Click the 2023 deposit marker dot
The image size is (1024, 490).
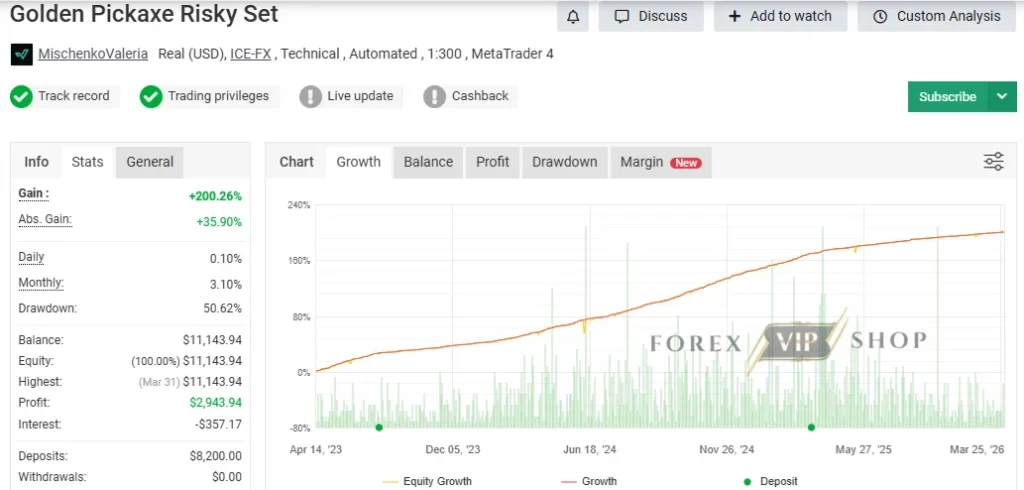click(x=379, y=427)
